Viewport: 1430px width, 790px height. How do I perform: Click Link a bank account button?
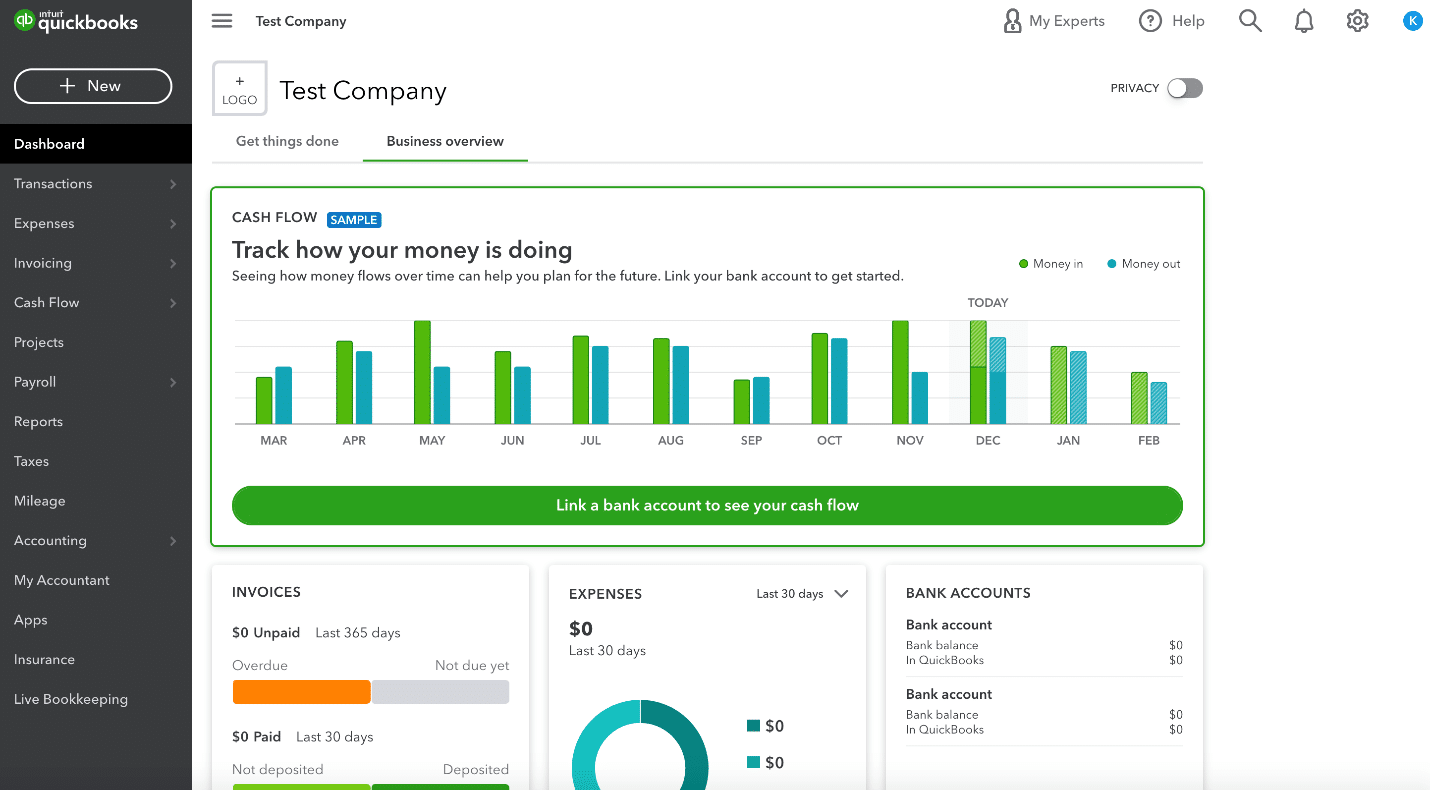[707, 505]
